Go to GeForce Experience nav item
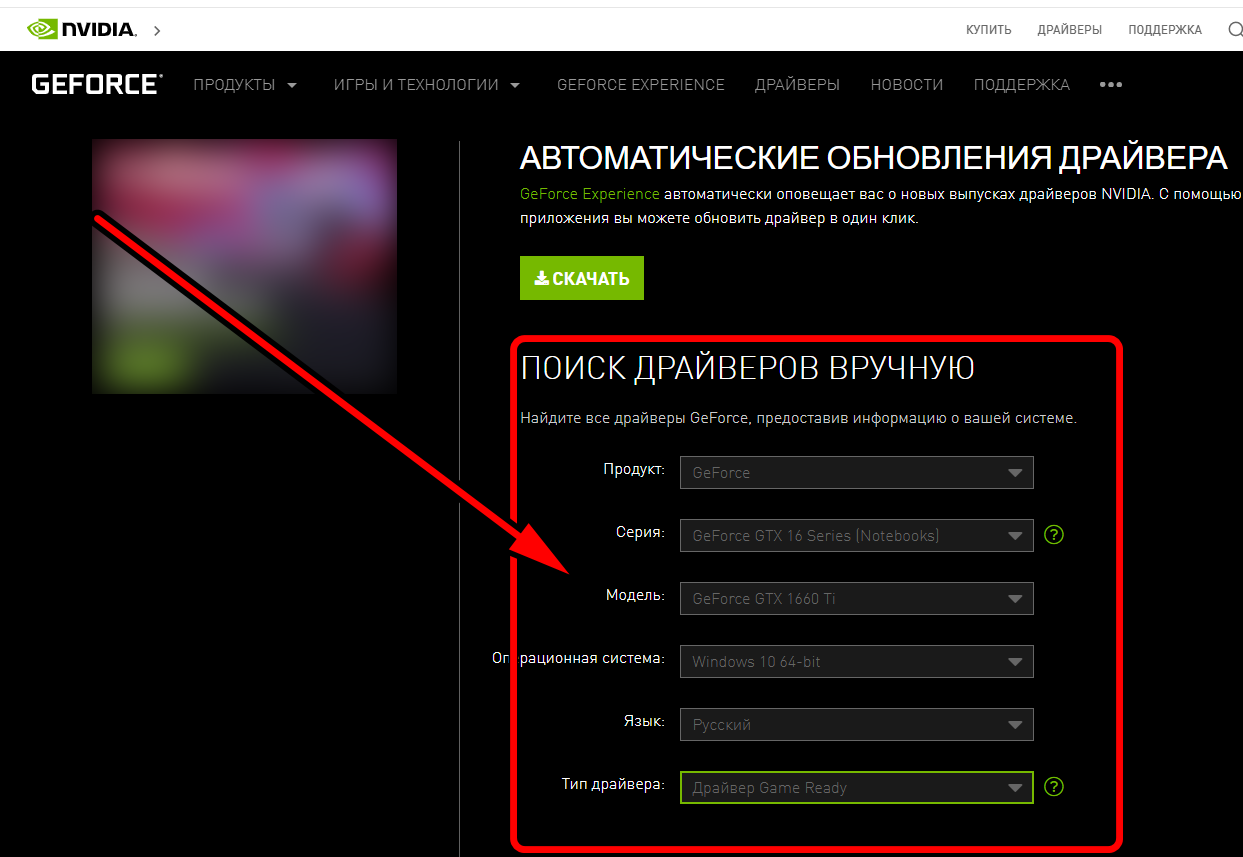Screen dimensions: 1243x857 pyautogui.click(x=640, y=85)
